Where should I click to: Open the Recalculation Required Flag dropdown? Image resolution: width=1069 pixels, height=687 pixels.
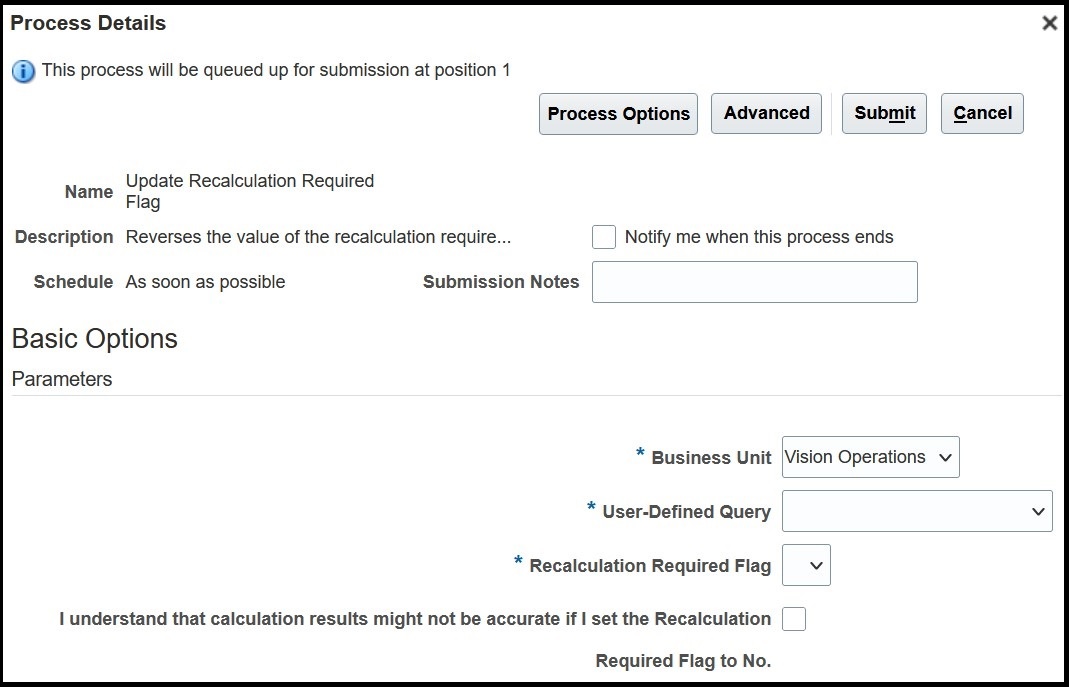pyautogui.click(x=806, y=566)
